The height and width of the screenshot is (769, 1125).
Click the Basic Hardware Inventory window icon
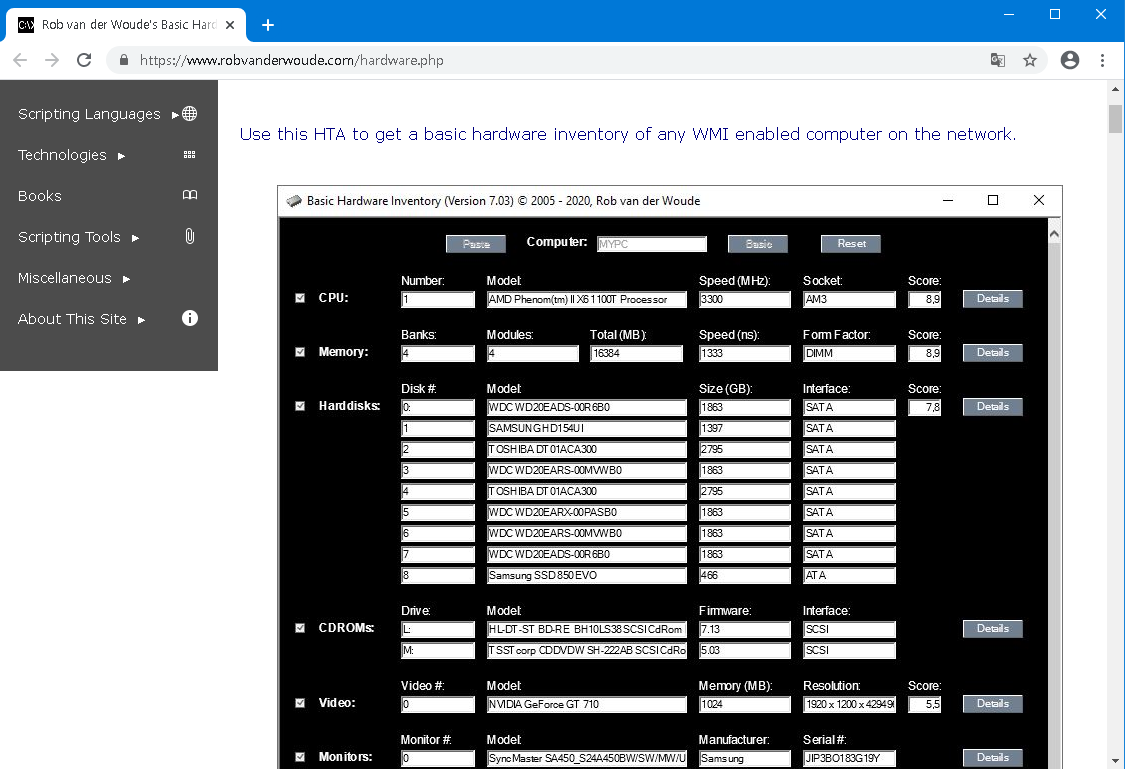[x=293, y=201]
